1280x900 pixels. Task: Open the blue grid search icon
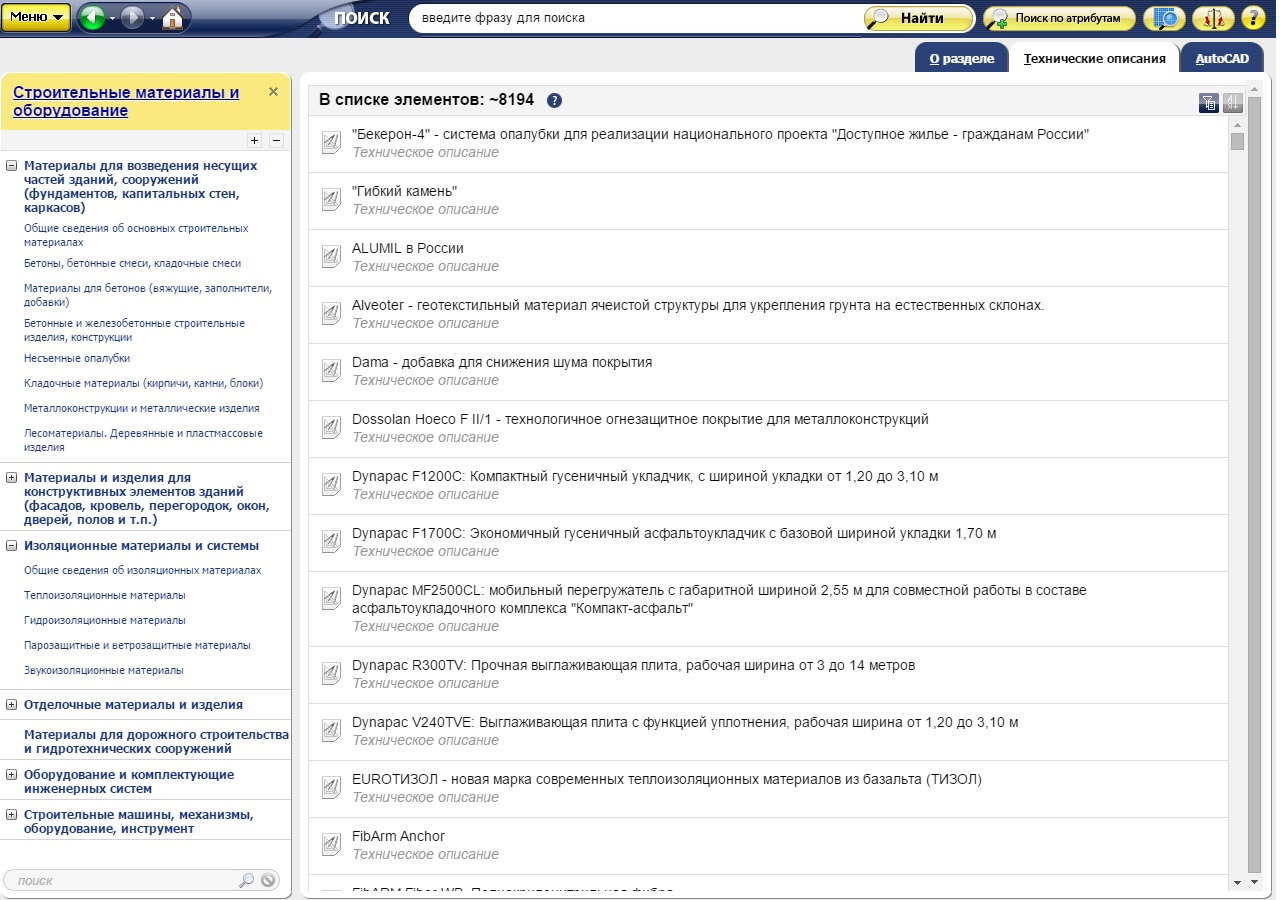point(1164,18)
